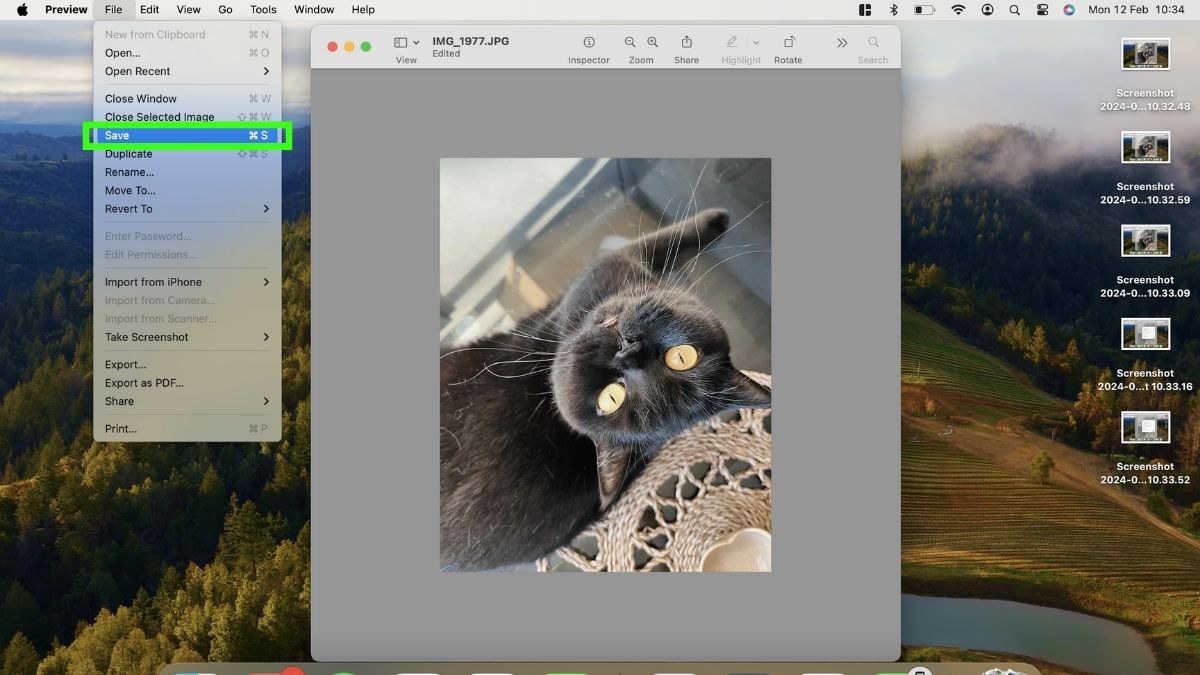Expand the Open Recent submenu
The height and width of the screenshot is (675, 1200).
187,71
